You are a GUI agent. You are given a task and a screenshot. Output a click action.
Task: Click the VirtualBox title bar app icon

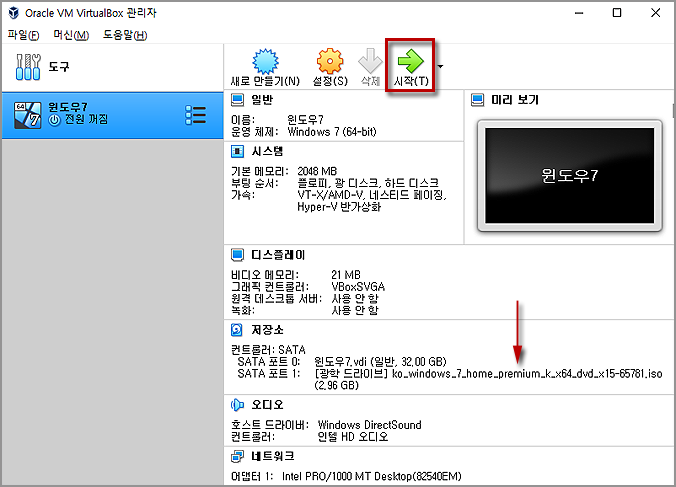tap(14, 13)
